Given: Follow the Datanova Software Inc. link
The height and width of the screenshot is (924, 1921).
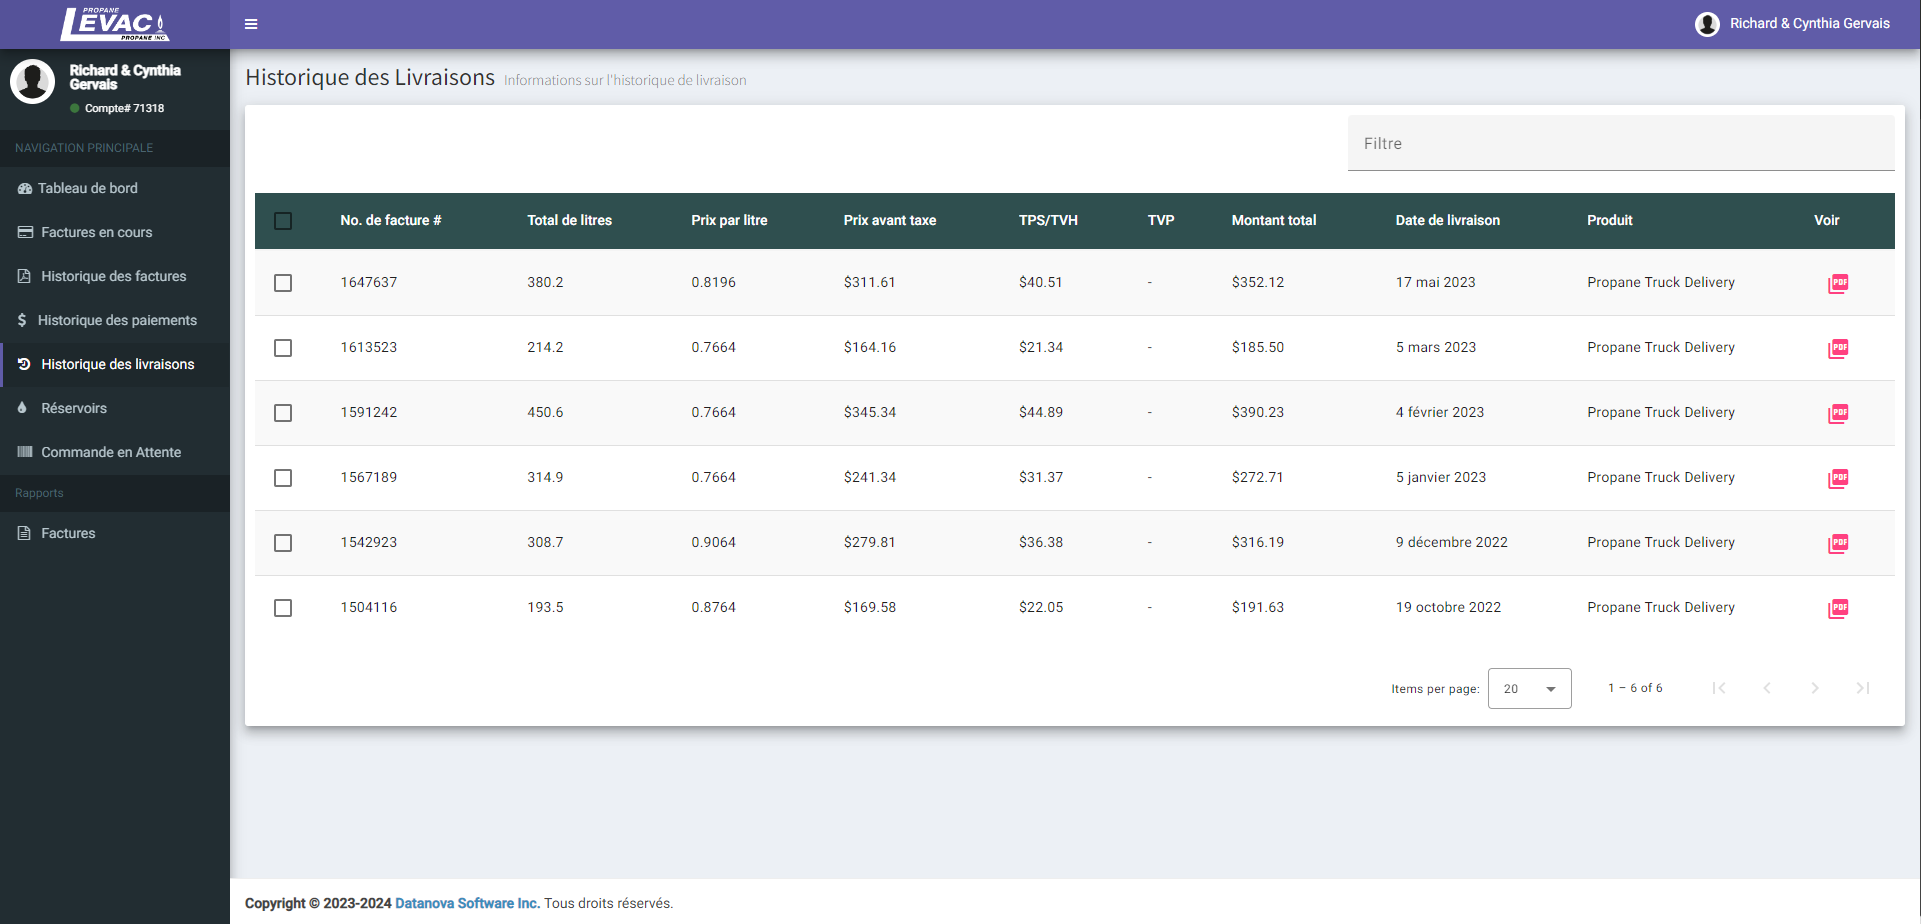Looking at the screenshot, I should (467, 903).
